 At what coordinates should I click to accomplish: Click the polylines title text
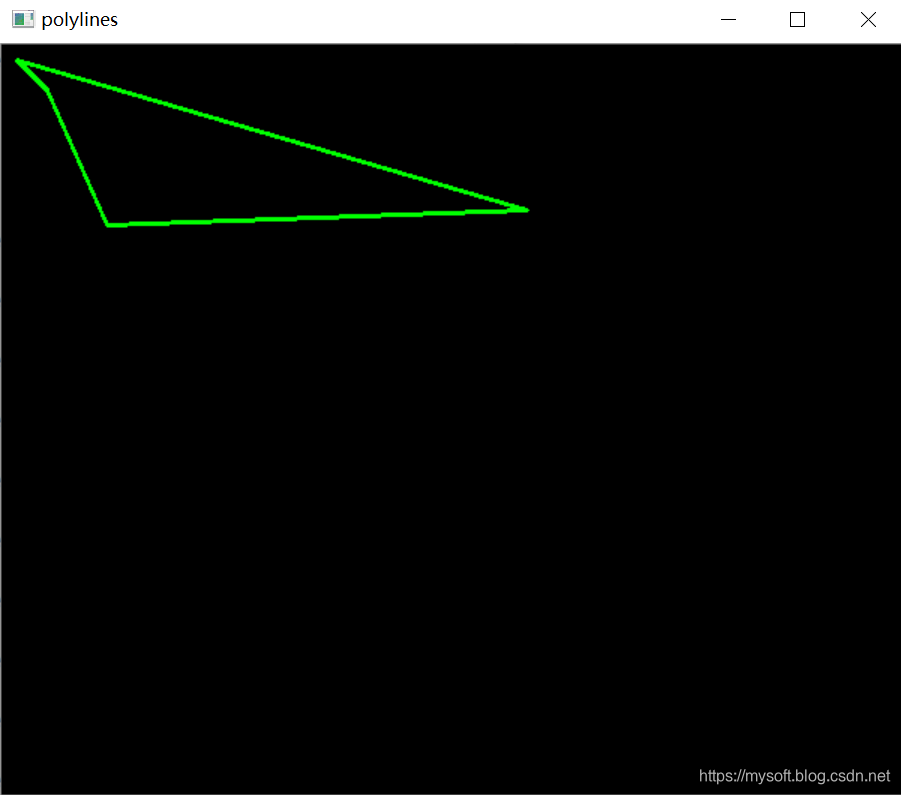pyautogui.click(x=80, y=20)
